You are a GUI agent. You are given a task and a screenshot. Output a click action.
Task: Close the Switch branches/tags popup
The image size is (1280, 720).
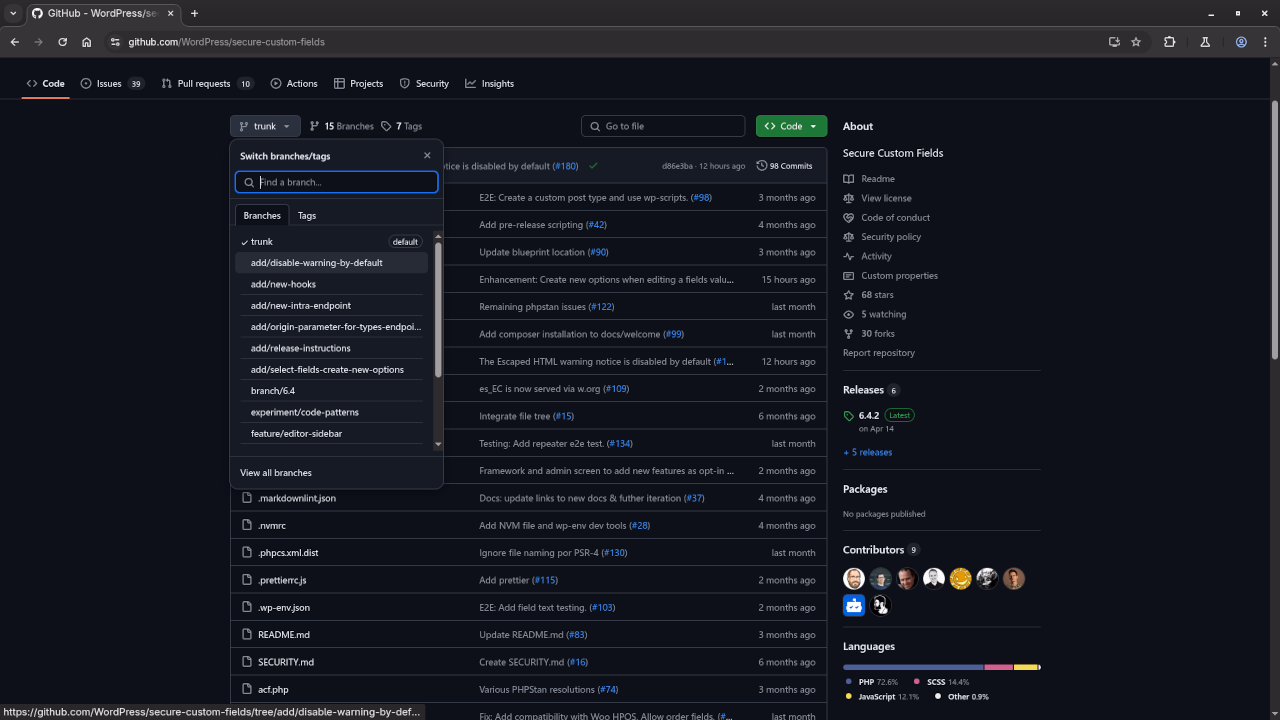coord(427,156)
